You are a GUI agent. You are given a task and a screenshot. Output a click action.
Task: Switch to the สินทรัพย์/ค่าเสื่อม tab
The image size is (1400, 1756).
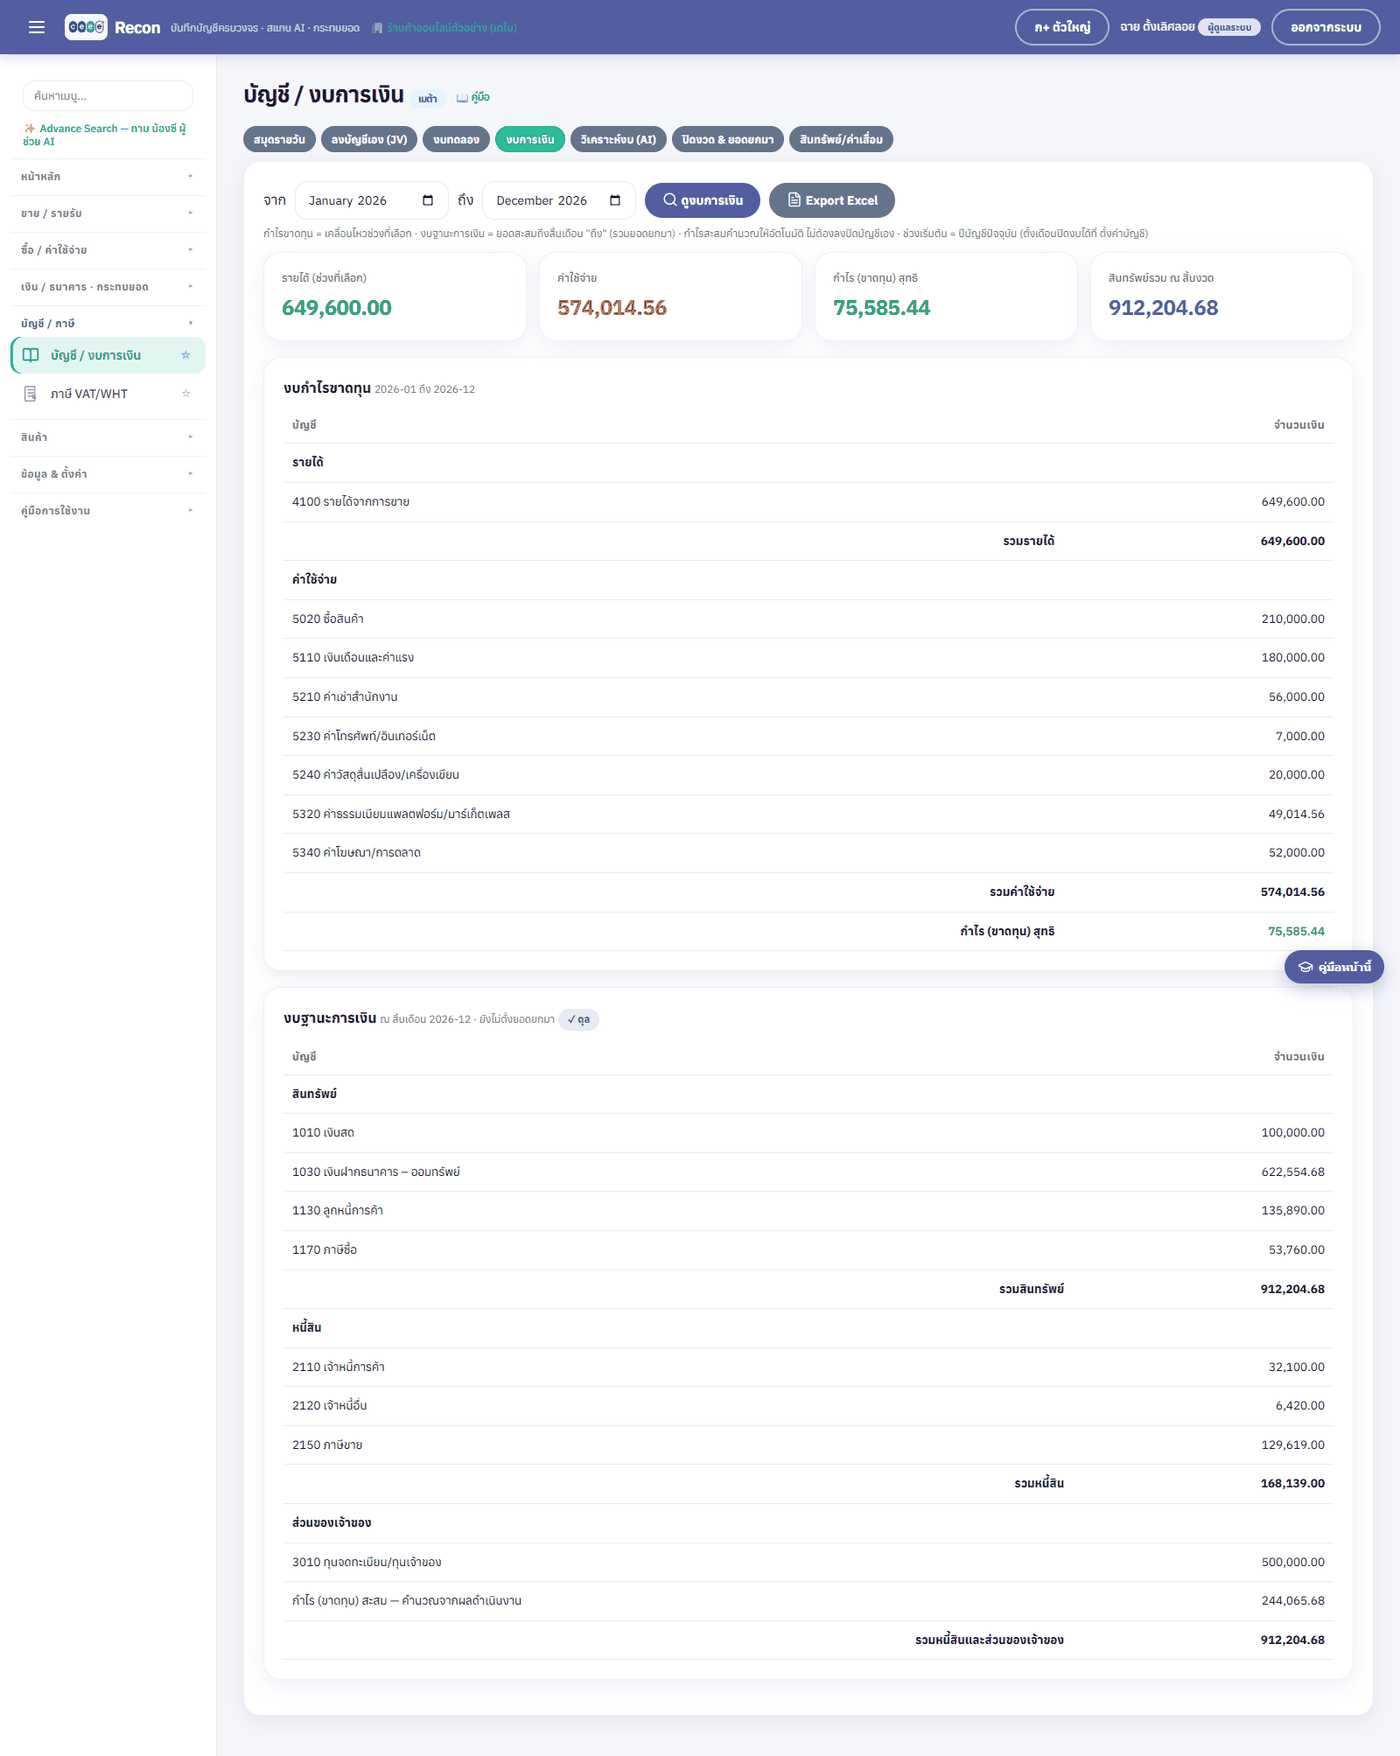pos(841,139)
